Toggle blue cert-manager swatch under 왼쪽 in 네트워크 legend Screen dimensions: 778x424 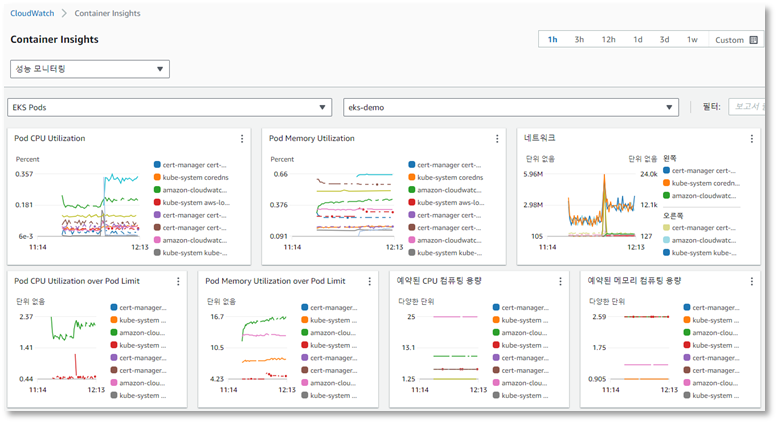[666, 171]
